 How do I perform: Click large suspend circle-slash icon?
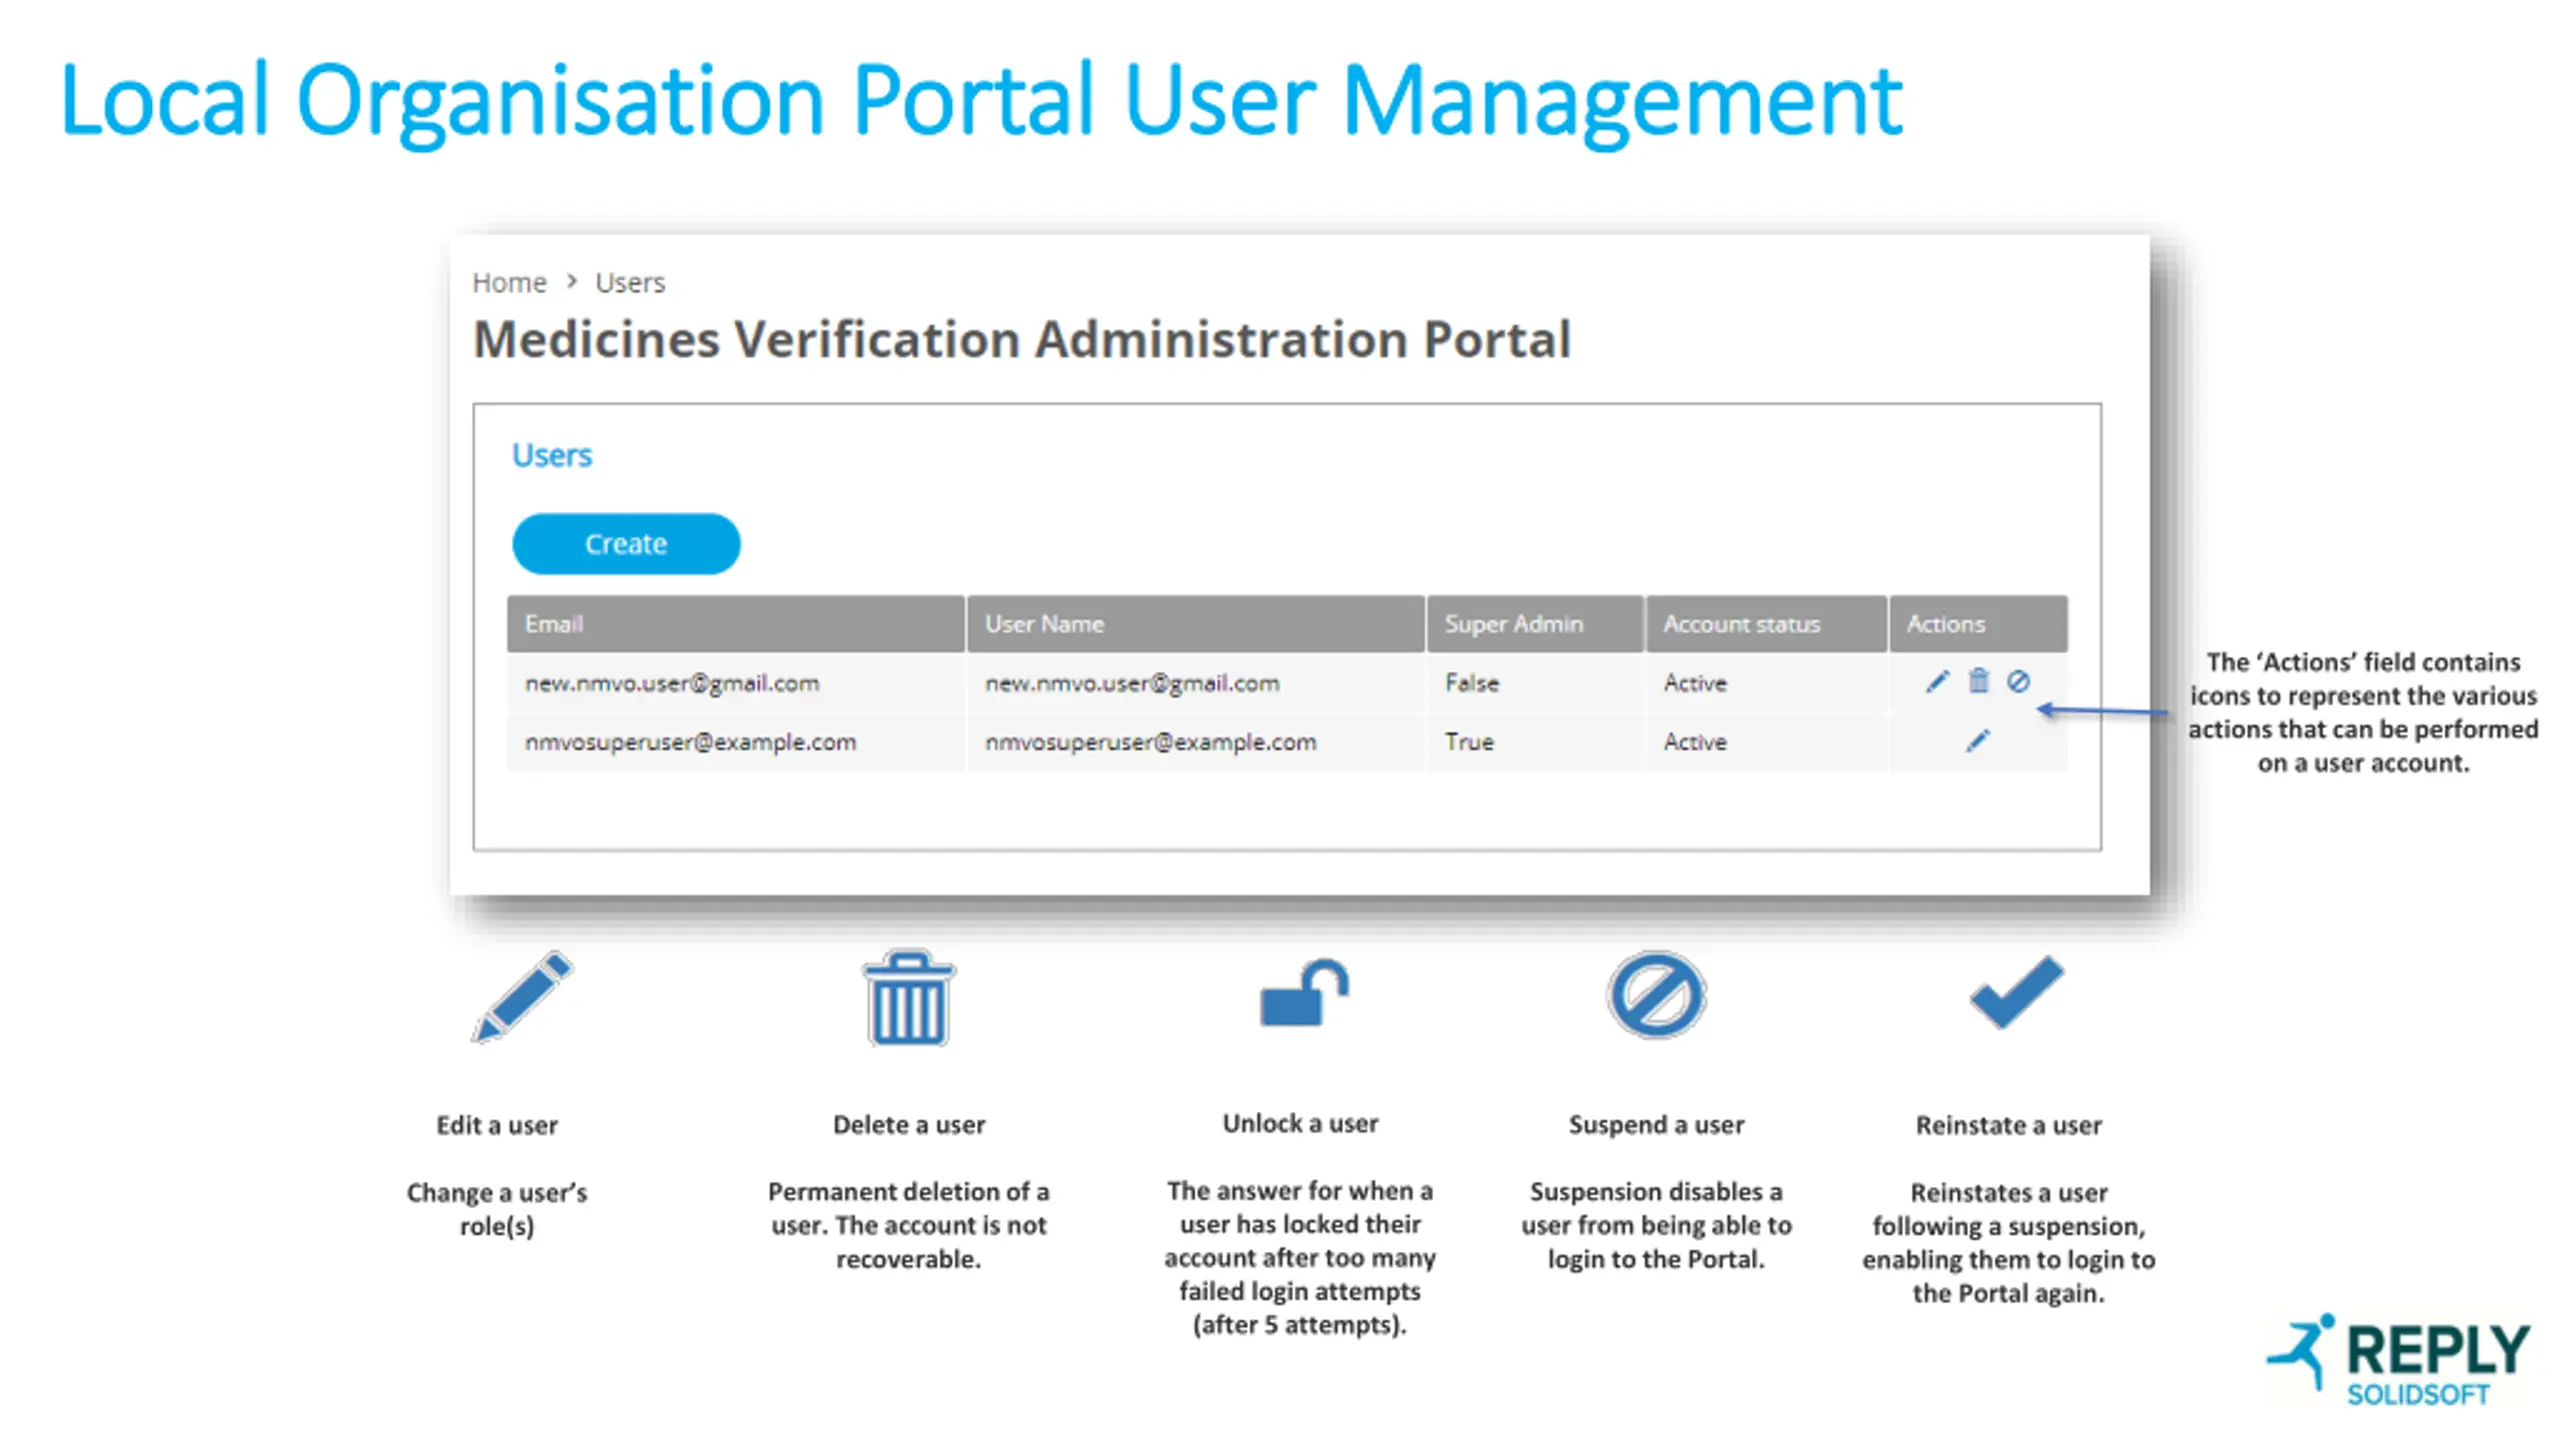[1656, 995]
